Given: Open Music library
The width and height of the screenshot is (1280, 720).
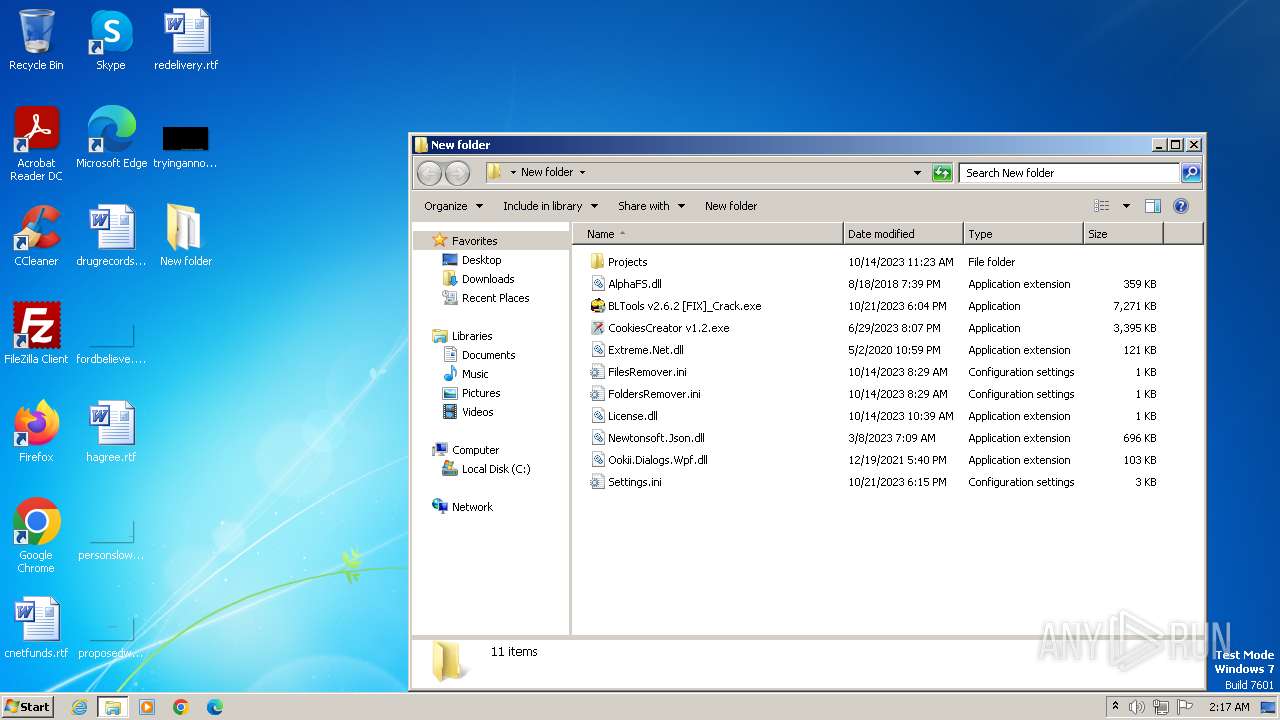Looking at the screenshot, I should coord(475,374).
